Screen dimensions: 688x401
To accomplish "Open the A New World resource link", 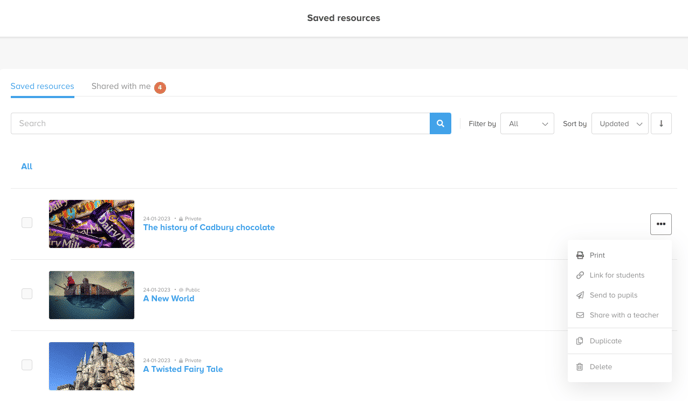I will pos(168,298).
